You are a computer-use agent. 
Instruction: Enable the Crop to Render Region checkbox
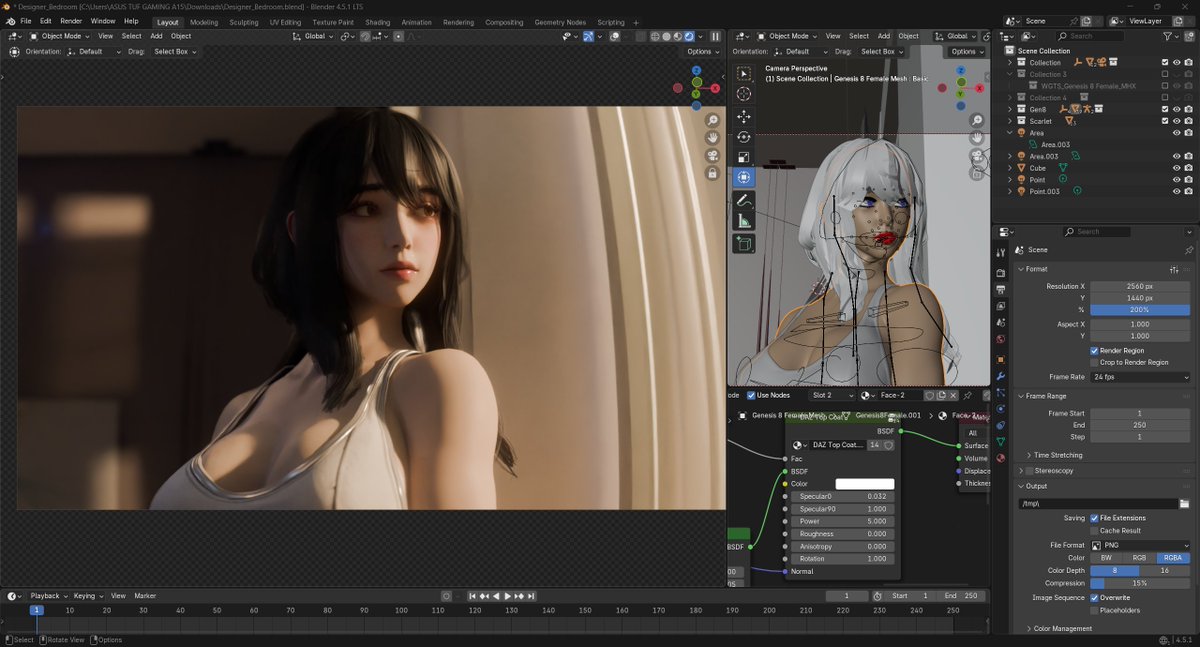(1095, 362)
